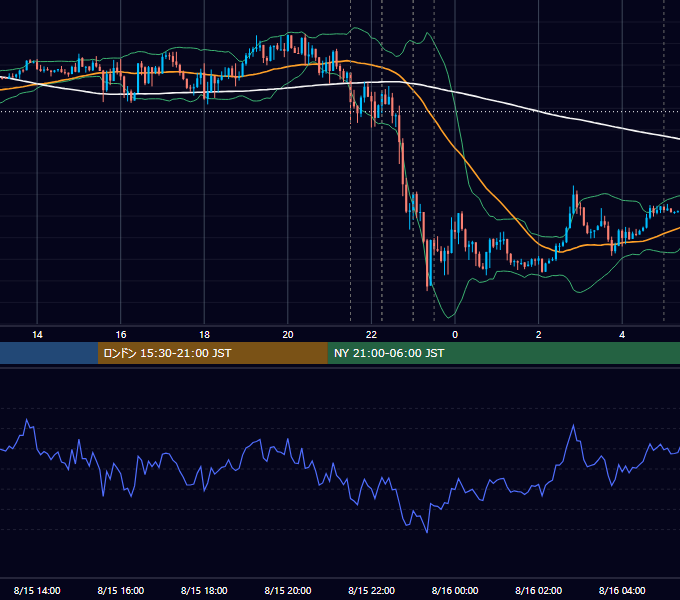680x600 pixels.
Task: Click the 8/16 02:00 time label
Action: pyautogui.click(x=539, y=590)
